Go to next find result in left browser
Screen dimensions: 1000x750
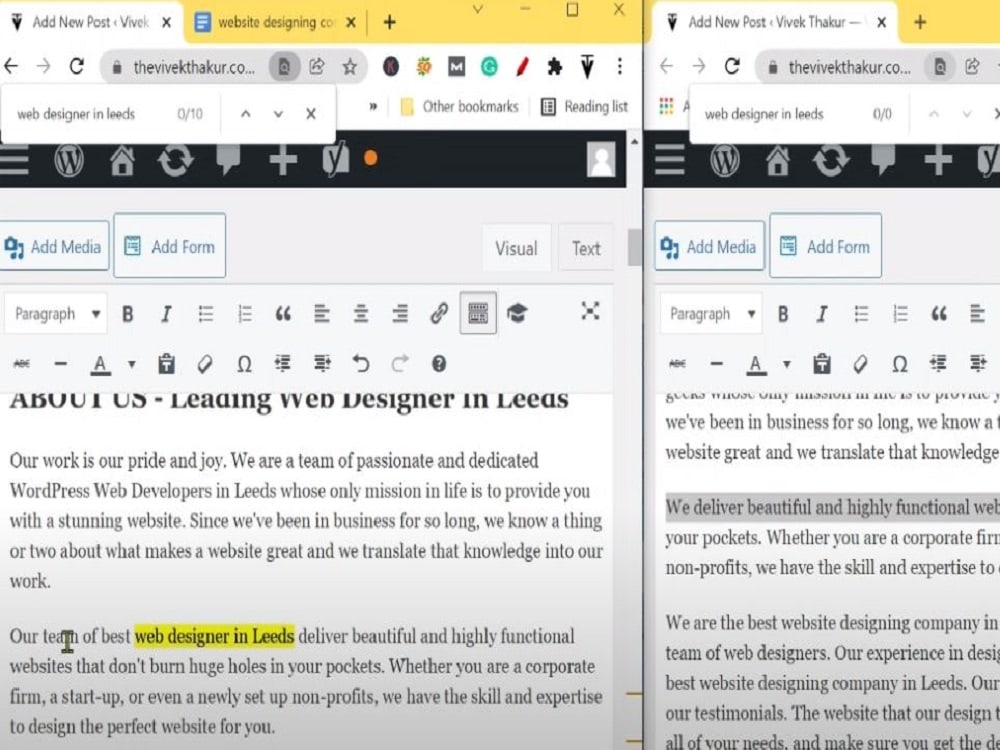point(278,114)
